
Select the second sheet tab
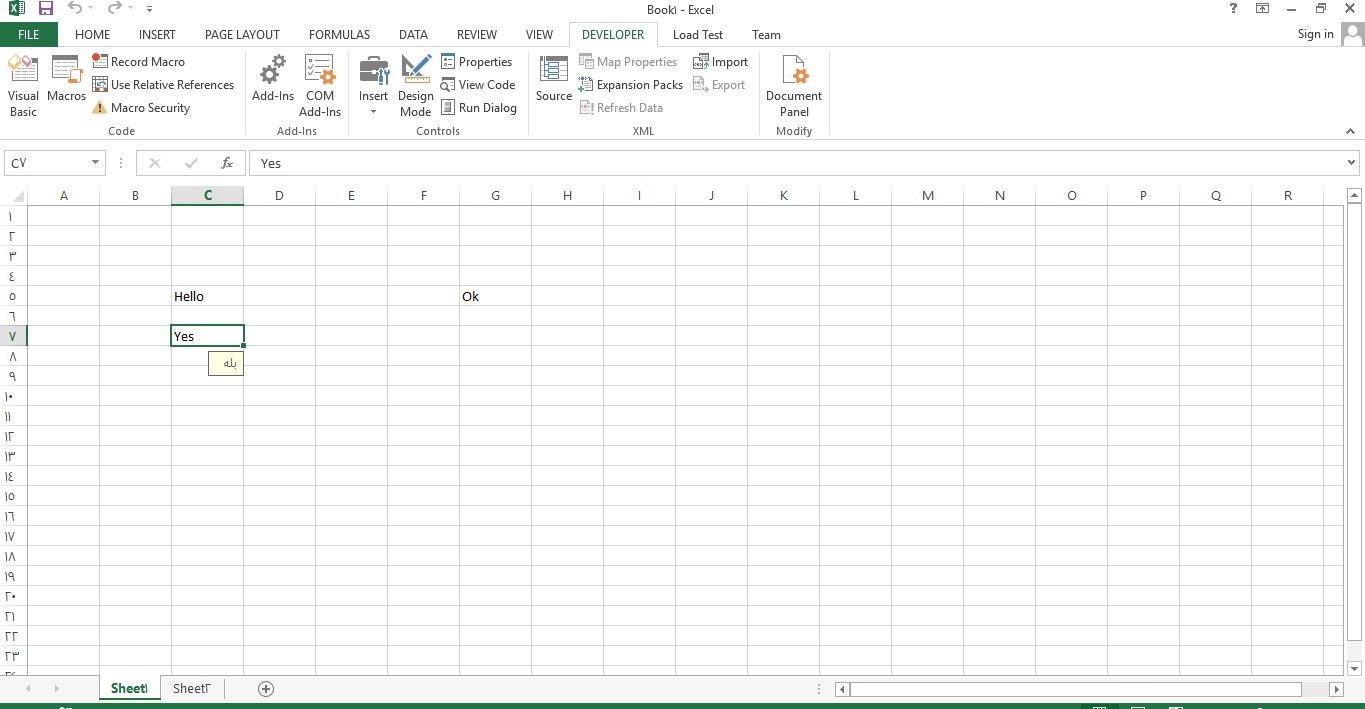[191, 688]
